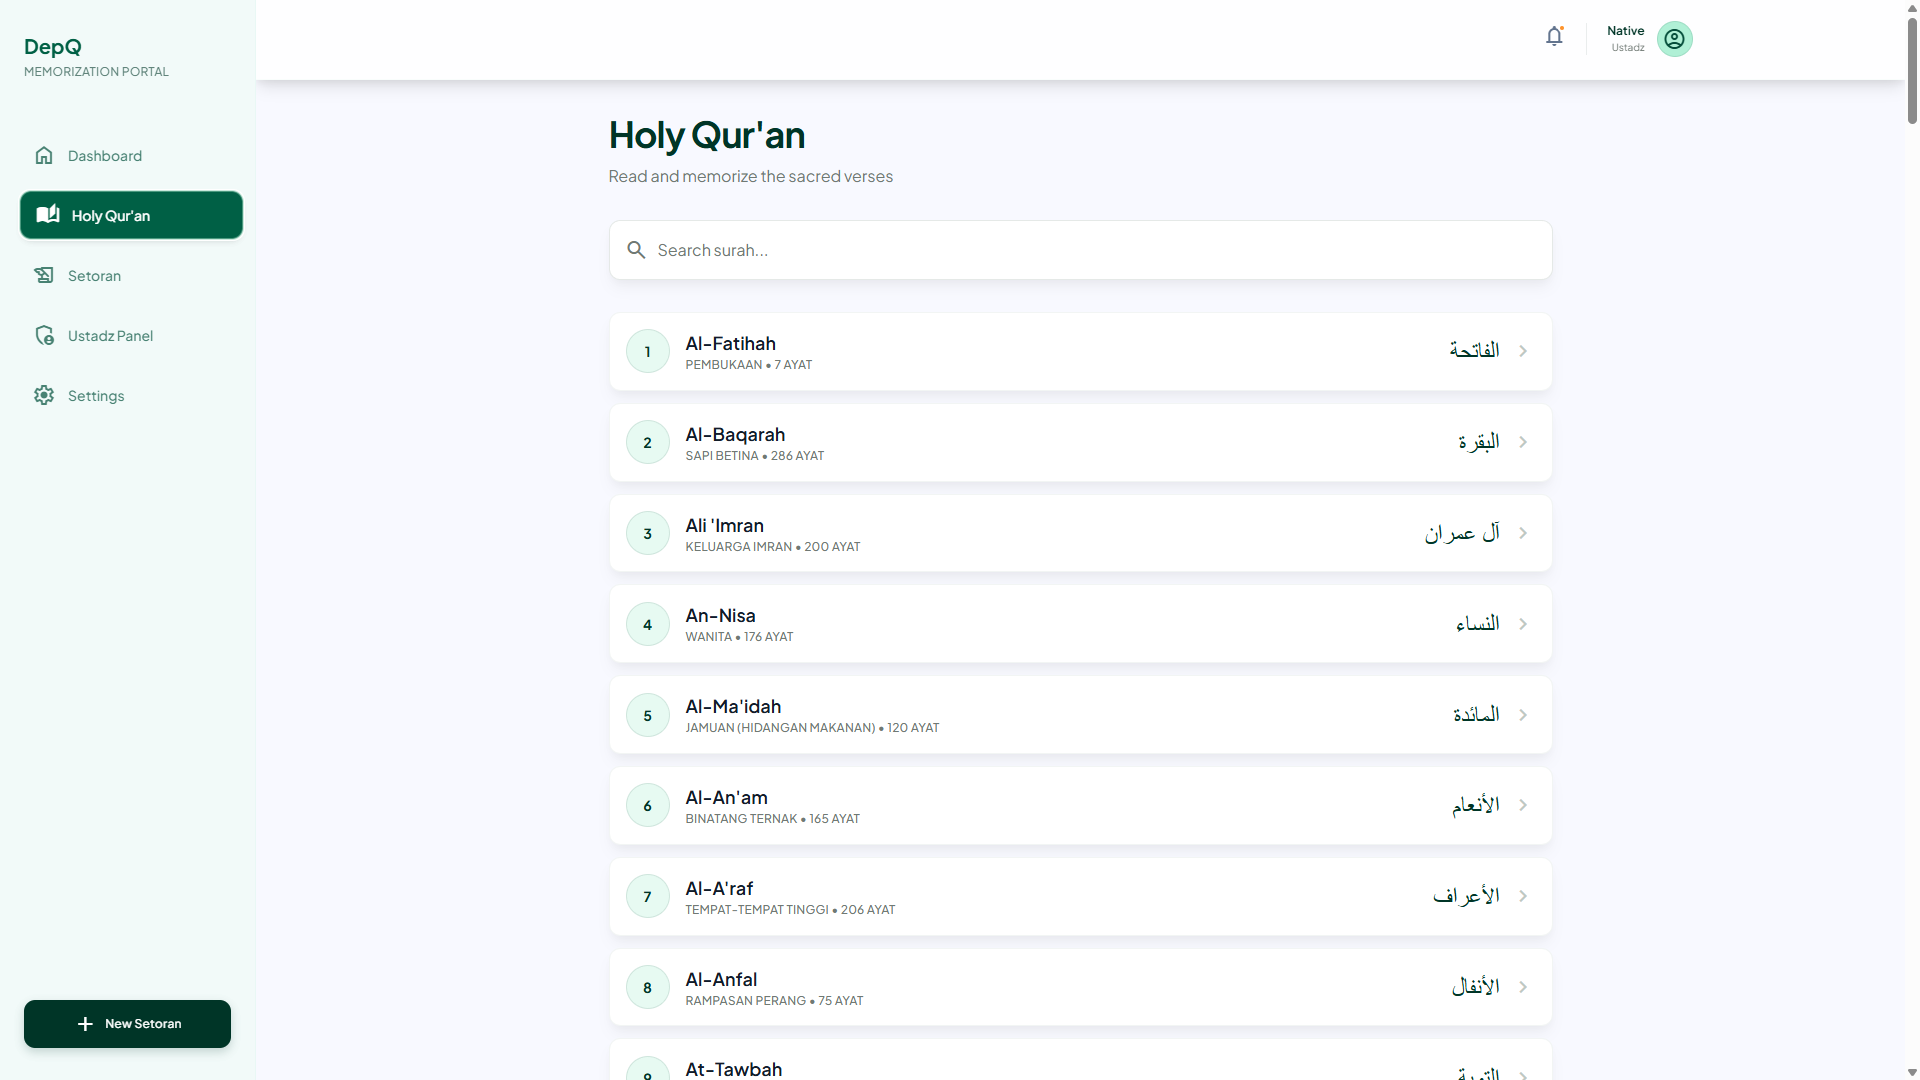Click the Al-An'am surah title

(726, 797)
